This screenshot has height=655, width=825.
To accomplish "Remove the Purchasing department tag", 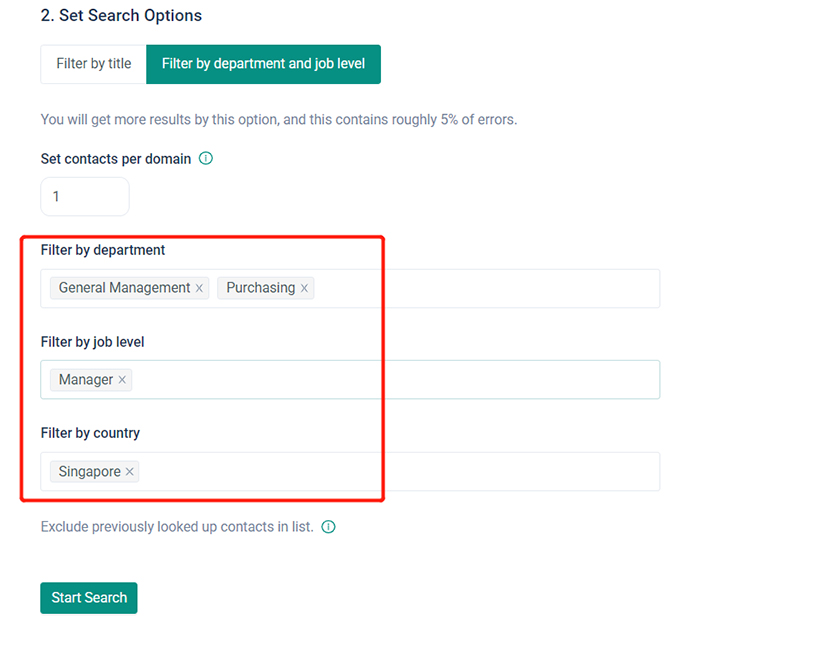I will tap(305, 288).
